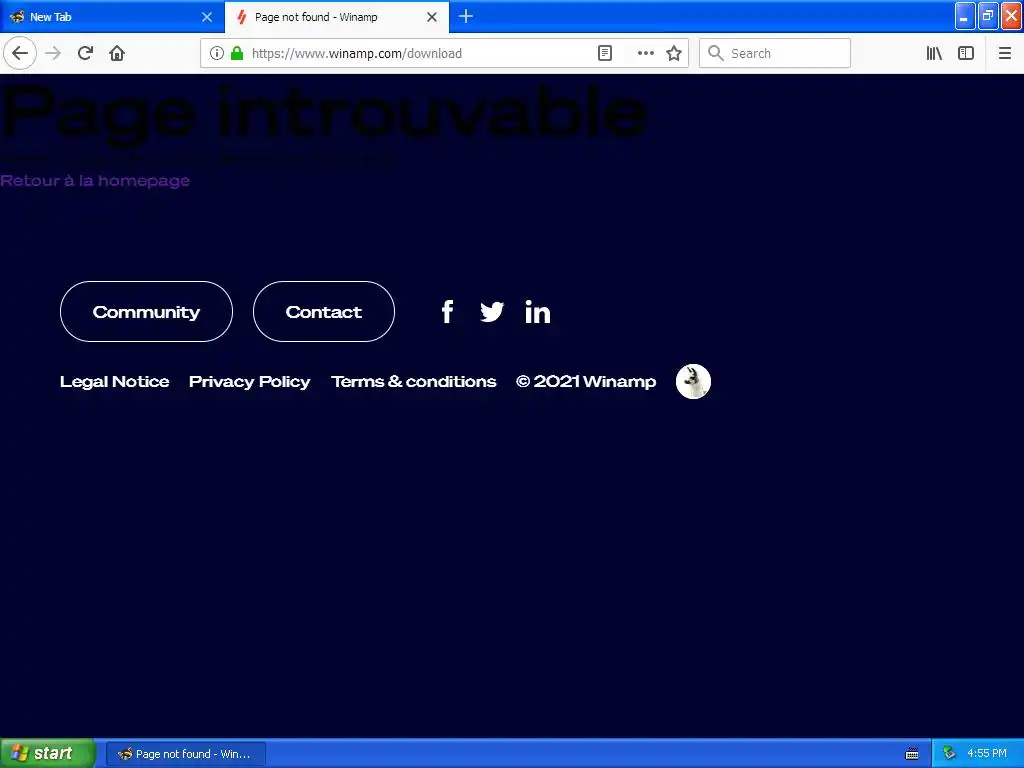Minimize the browser window
The height and width of the screenshot is (768, 1024).
[965, 16]
